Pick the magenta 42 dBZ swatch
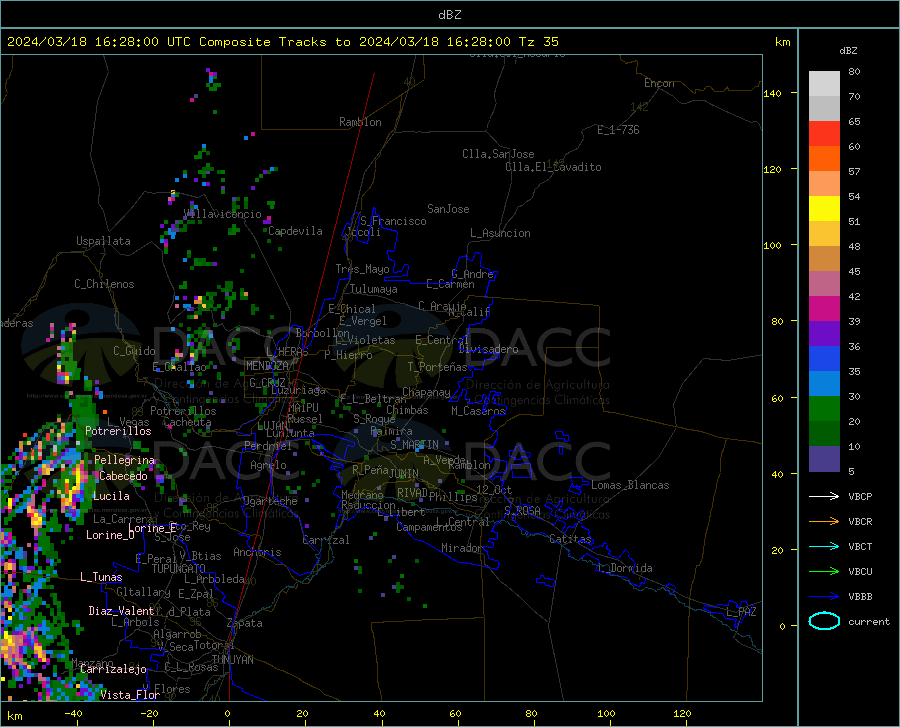This screenshot has width=900, height=727. pos(824,309)
